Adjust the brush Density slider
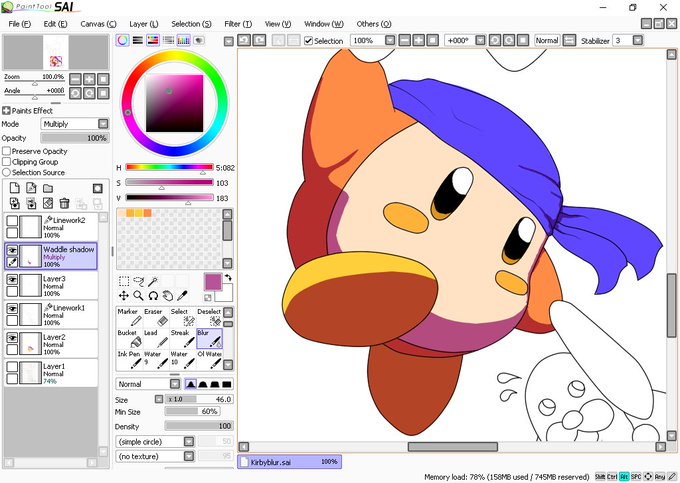 pos(199,426)
